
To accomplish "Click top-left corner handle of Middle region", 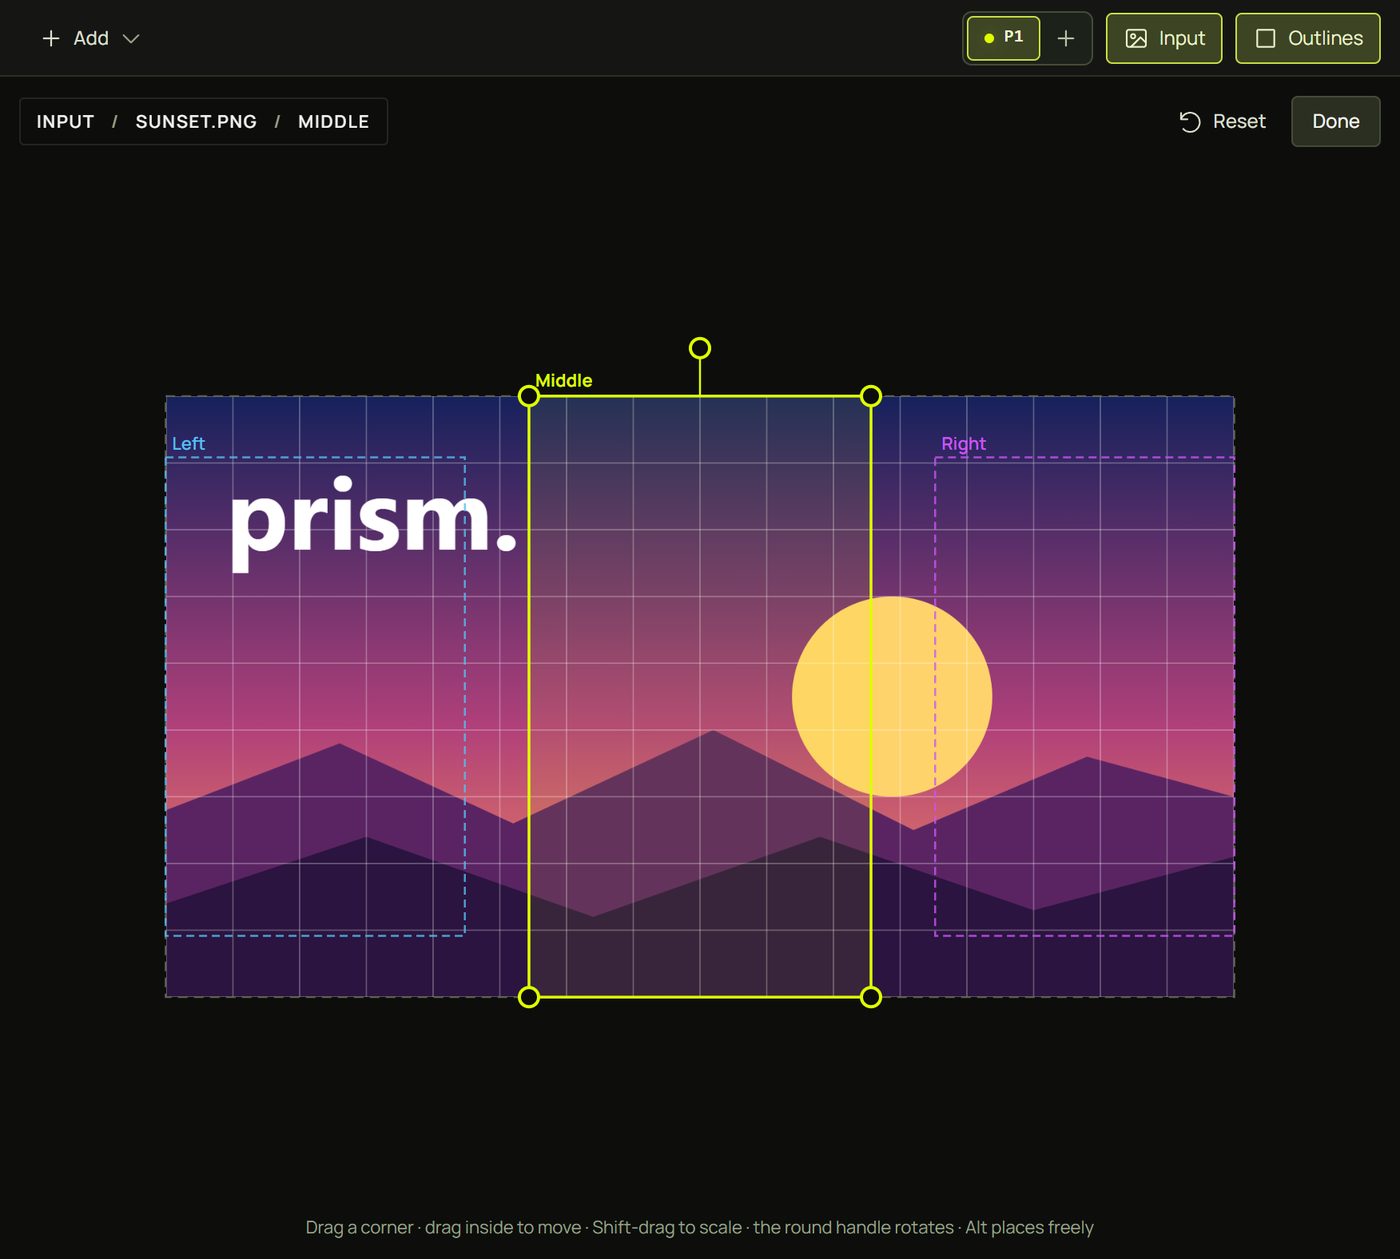I will pyautogui.click(x=529, y=396).
